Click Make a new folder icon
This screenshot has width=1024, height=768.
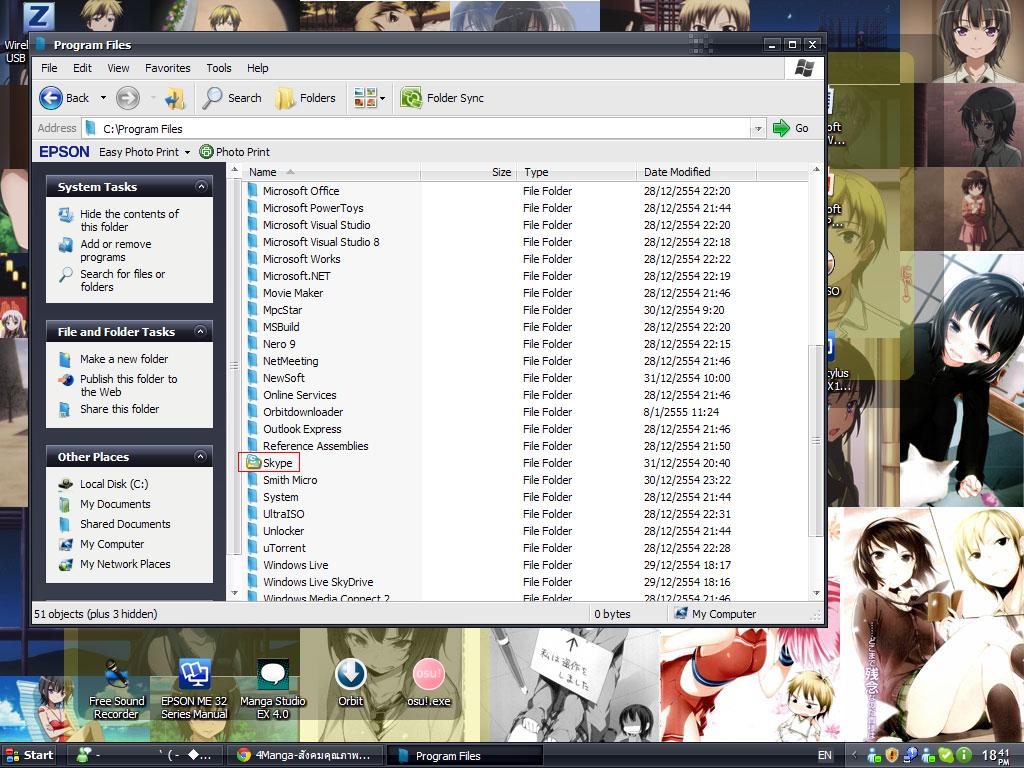coord(65,359)
